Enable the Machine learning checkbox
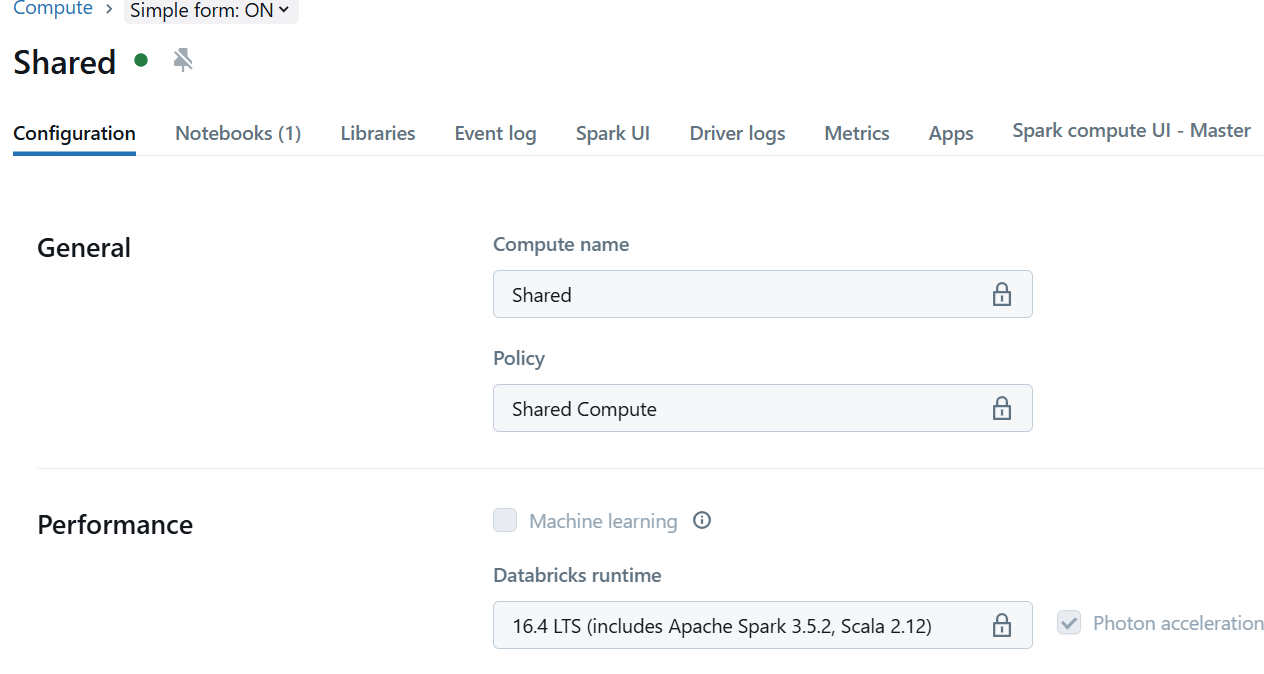The height and width of the screenshot is (674, 1264). [505, 520]
